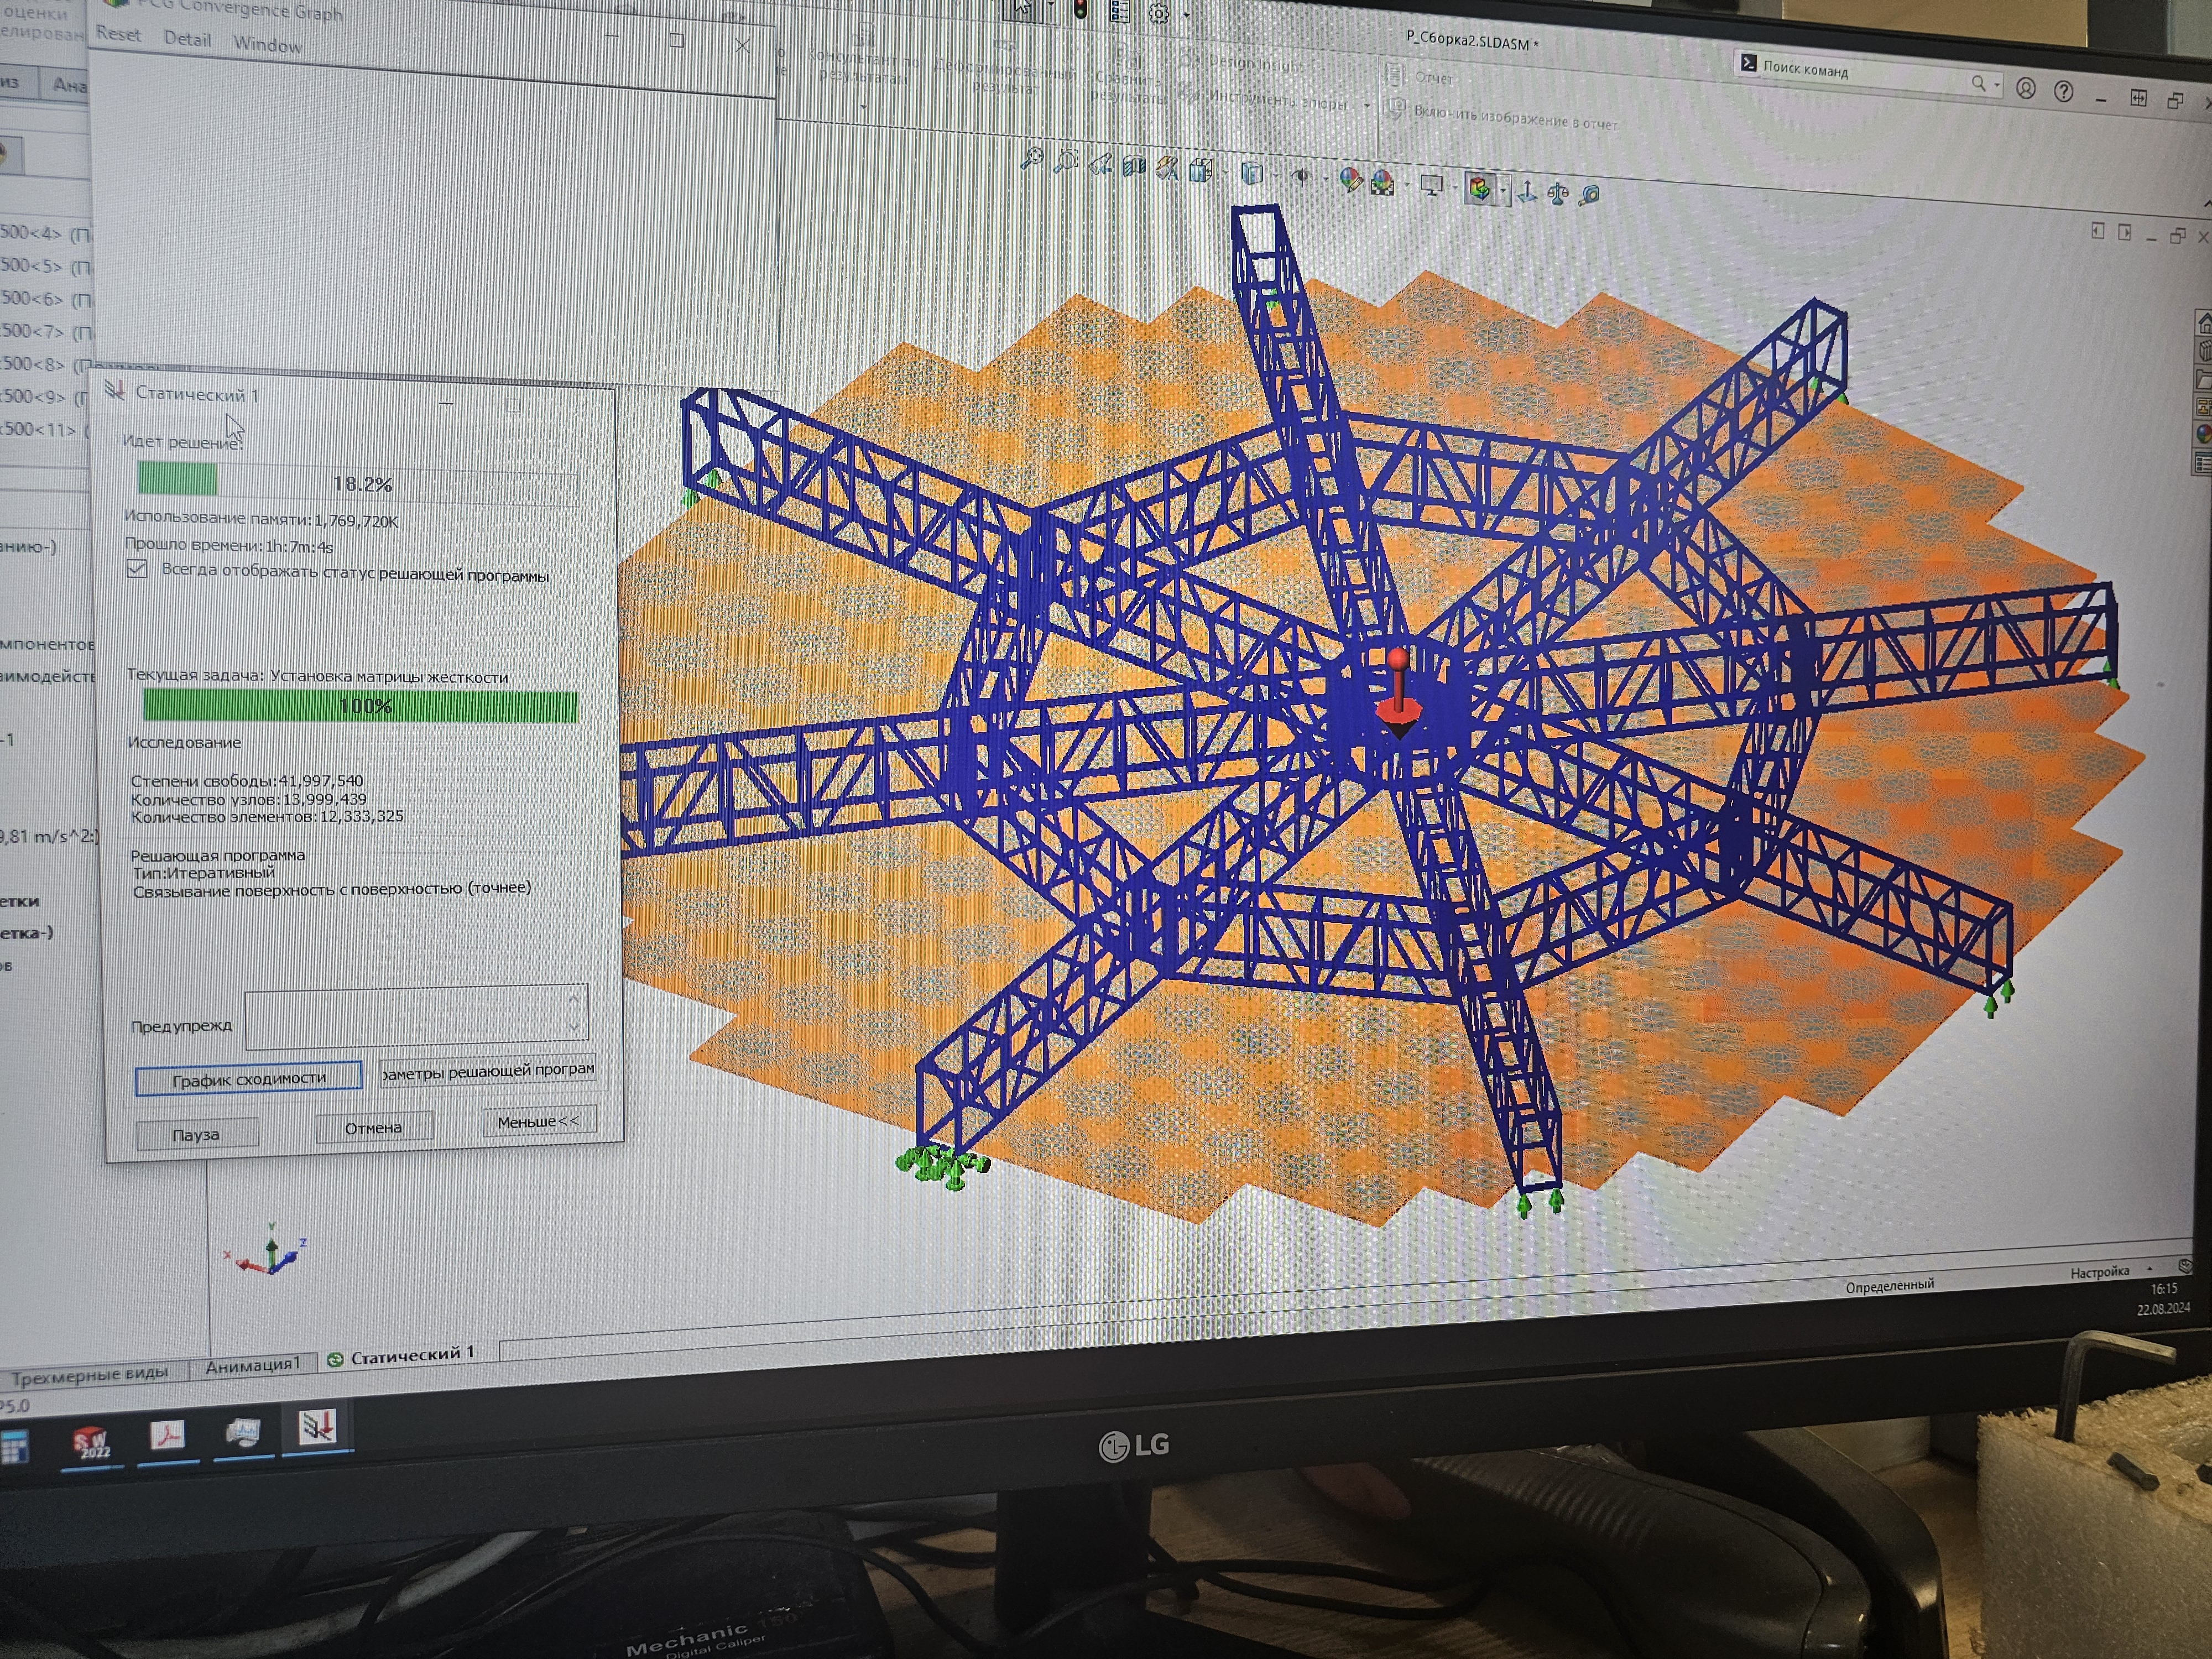Open Adobe Acrobat taskbar icon
The image size is (2212, 1659).
coord(168,1435)
